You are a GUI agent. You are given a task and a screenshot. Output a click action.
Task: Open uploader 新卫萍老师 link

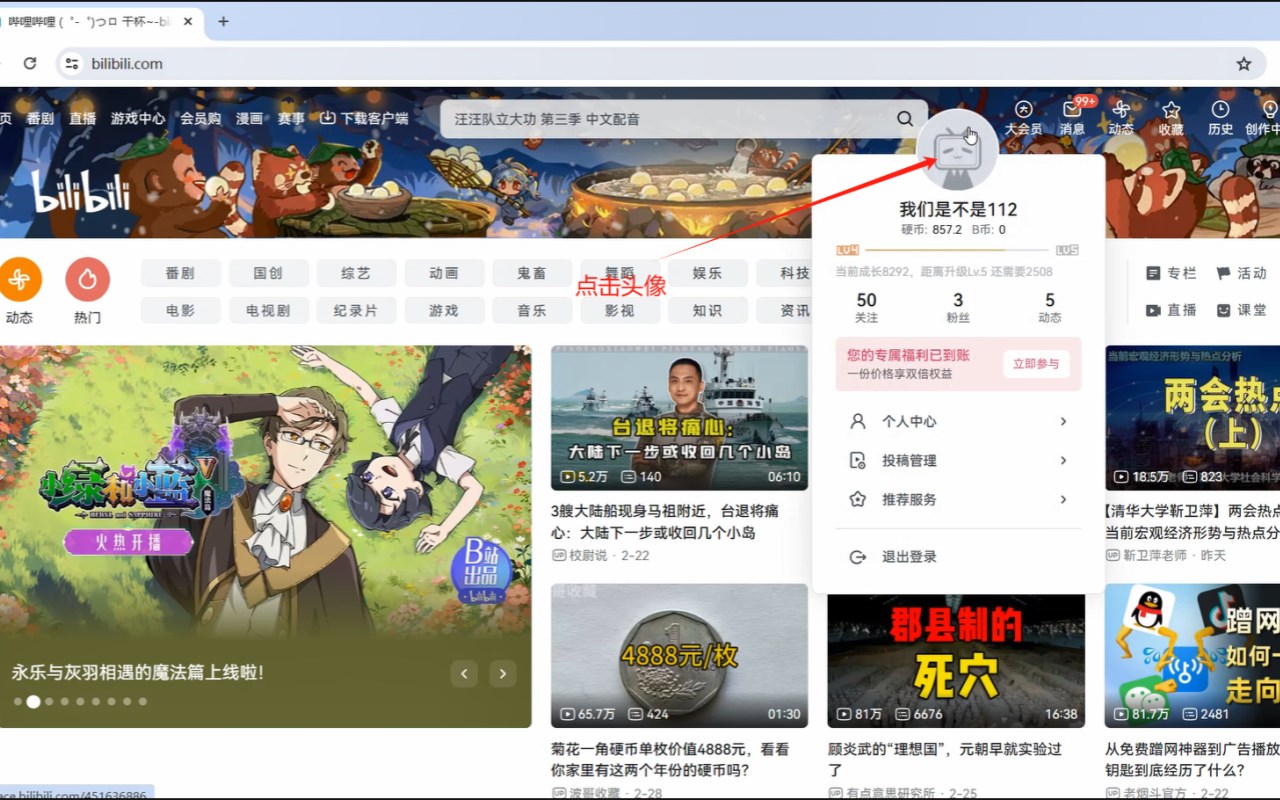(x=1146, y=555)
